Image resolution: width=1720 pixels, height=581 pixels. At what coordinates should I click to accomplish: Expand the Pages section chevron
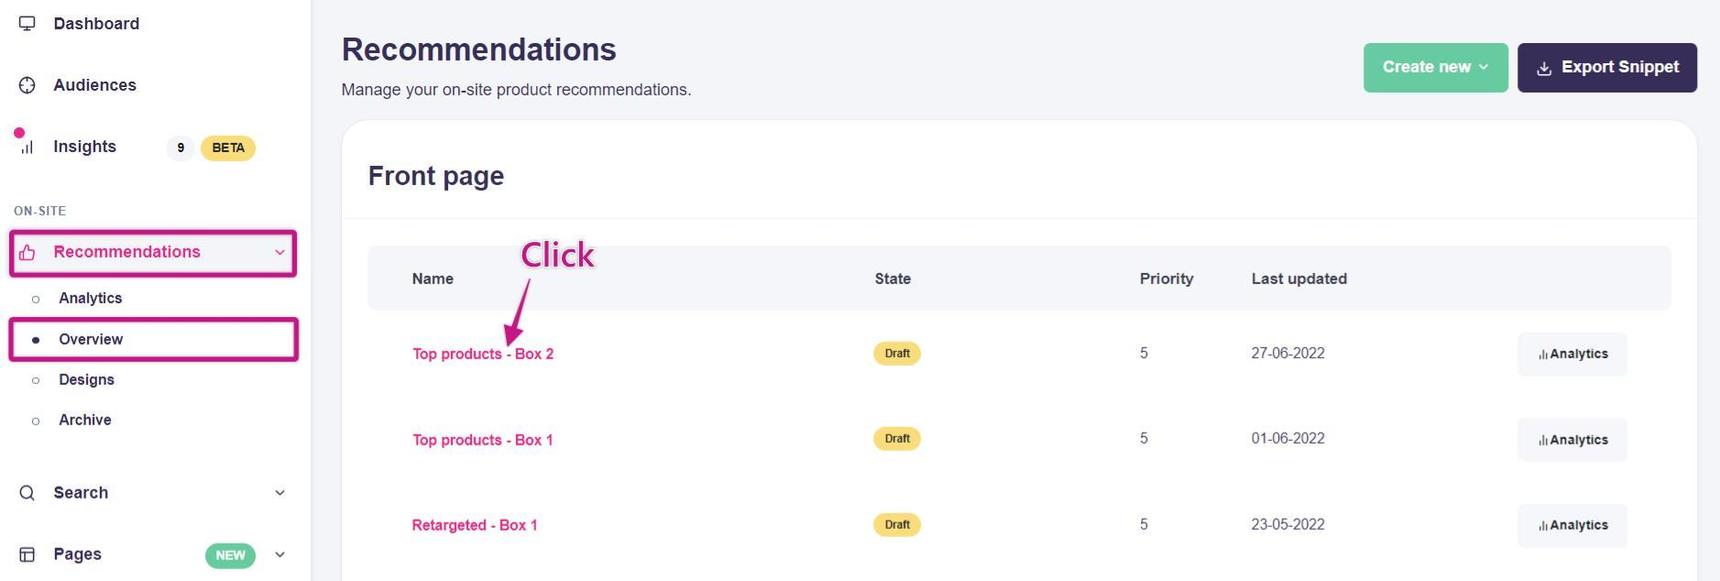pos(280,554)
